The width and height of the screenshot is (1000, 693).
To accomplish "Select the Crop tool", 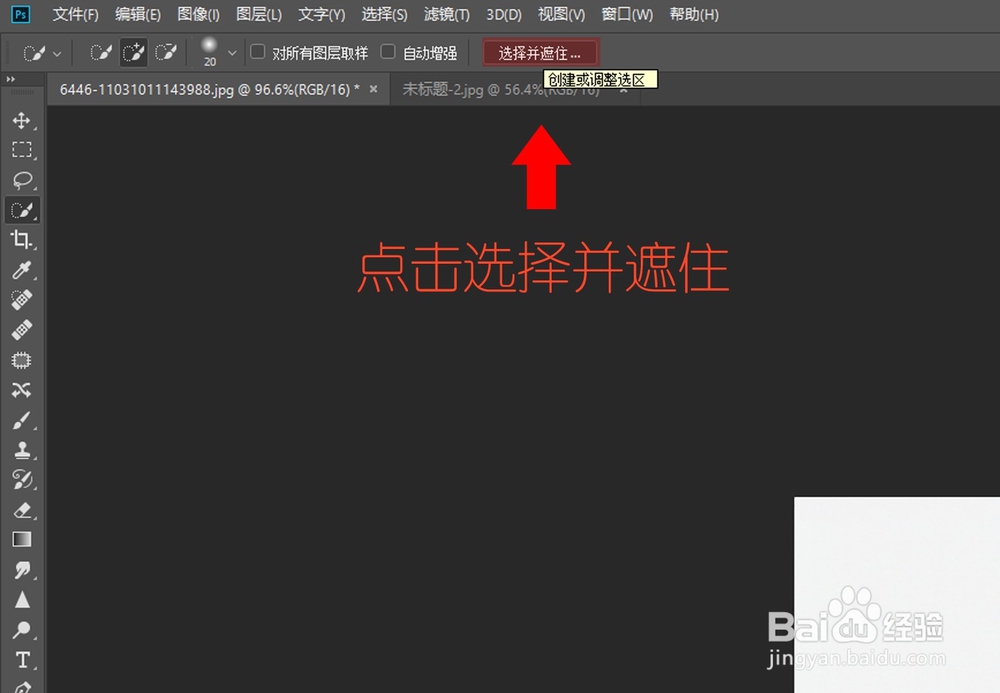I will coord(22,240).
